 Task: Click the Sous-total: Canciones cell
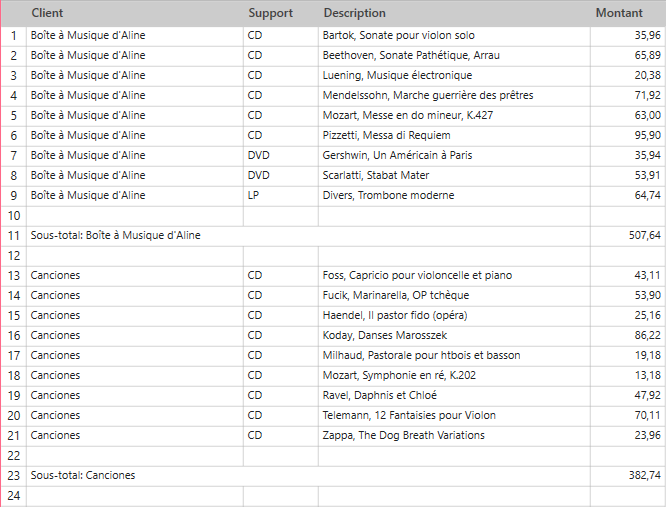83,475
